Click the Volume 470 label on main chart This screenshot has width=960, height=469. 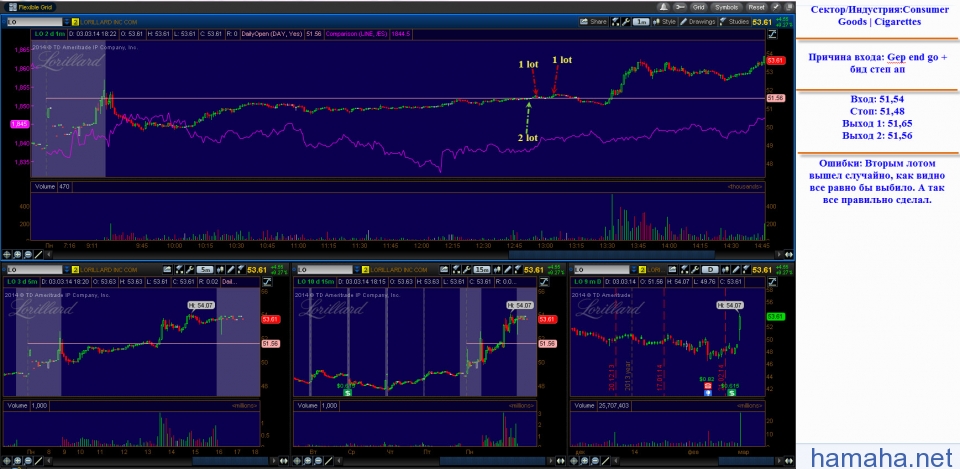click(50, 186)
